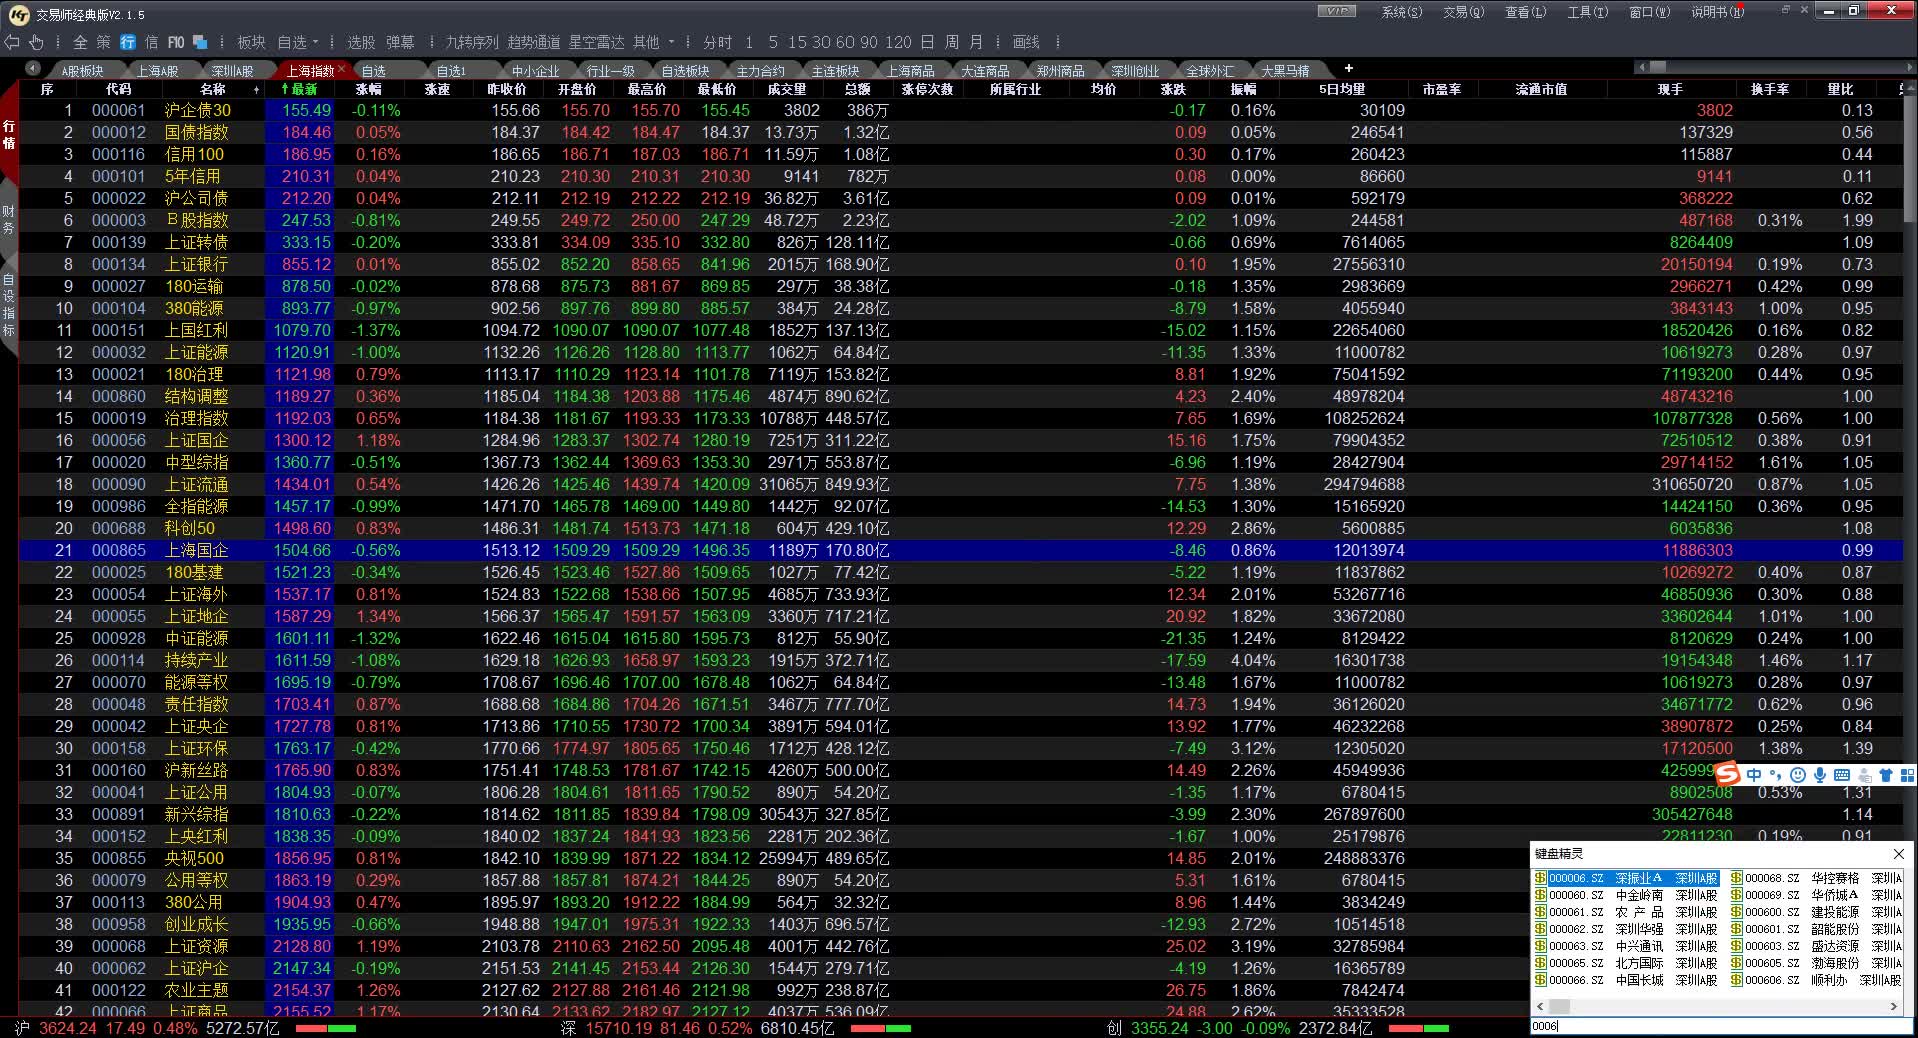This screenshot has width=1918, height=1038.
Task: Click Sogou microphone voice input icon
Action: coord(1820,775)
